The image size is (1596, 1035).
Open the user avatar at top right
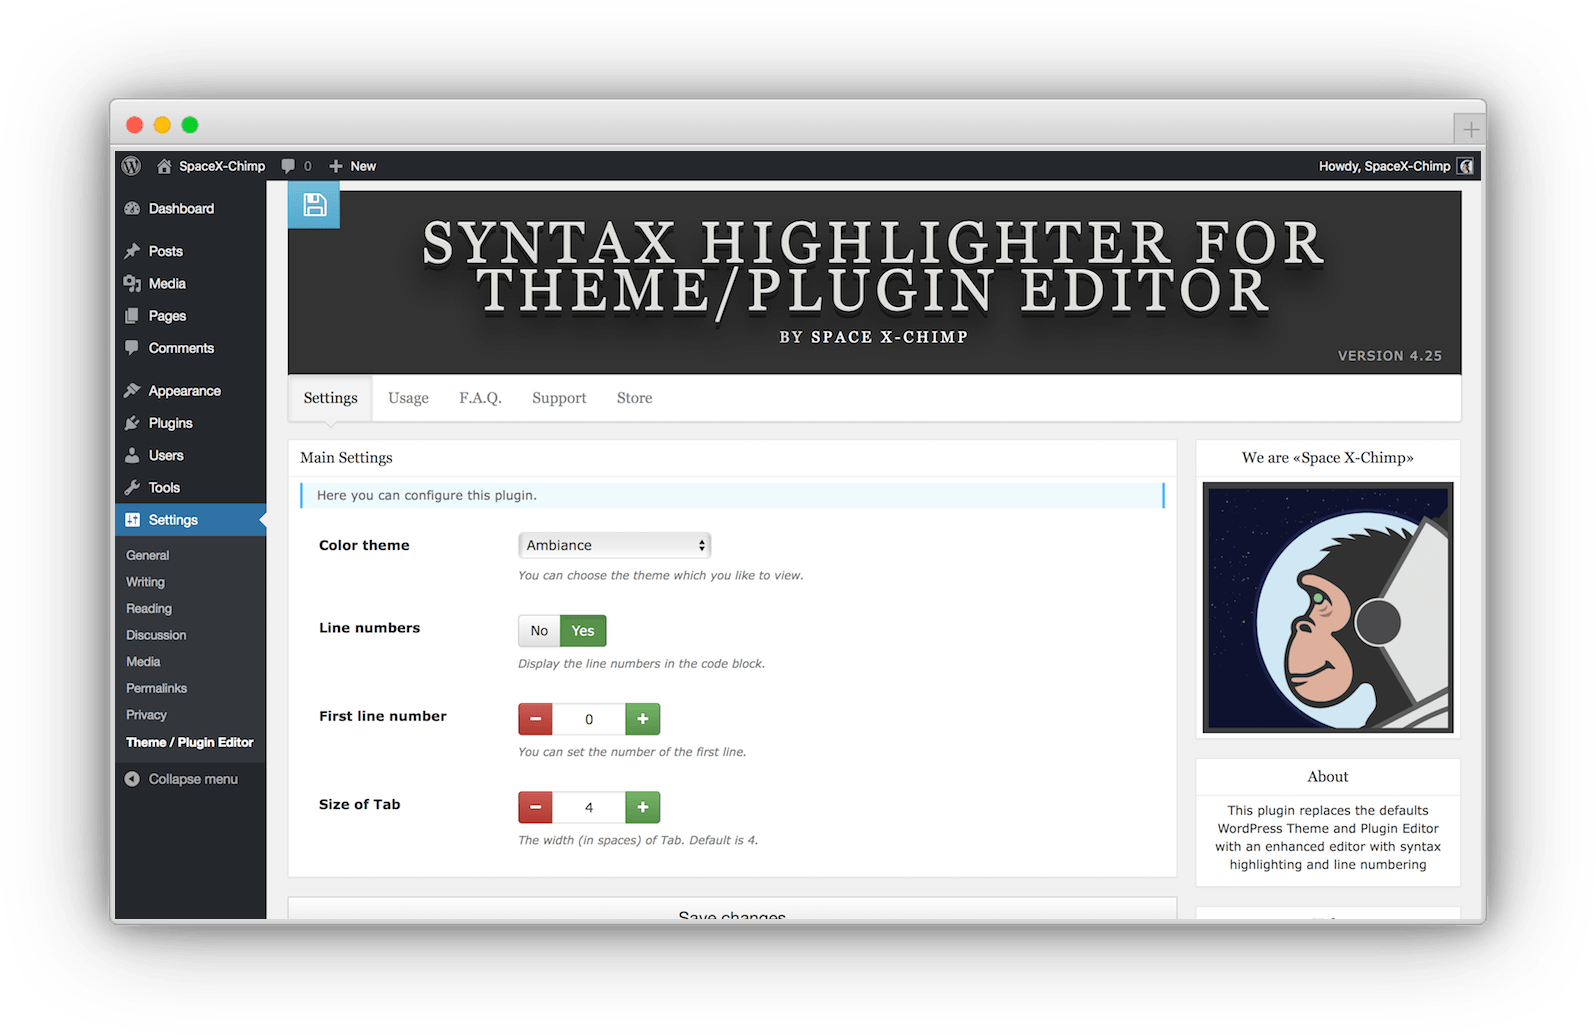(1465, 166)
